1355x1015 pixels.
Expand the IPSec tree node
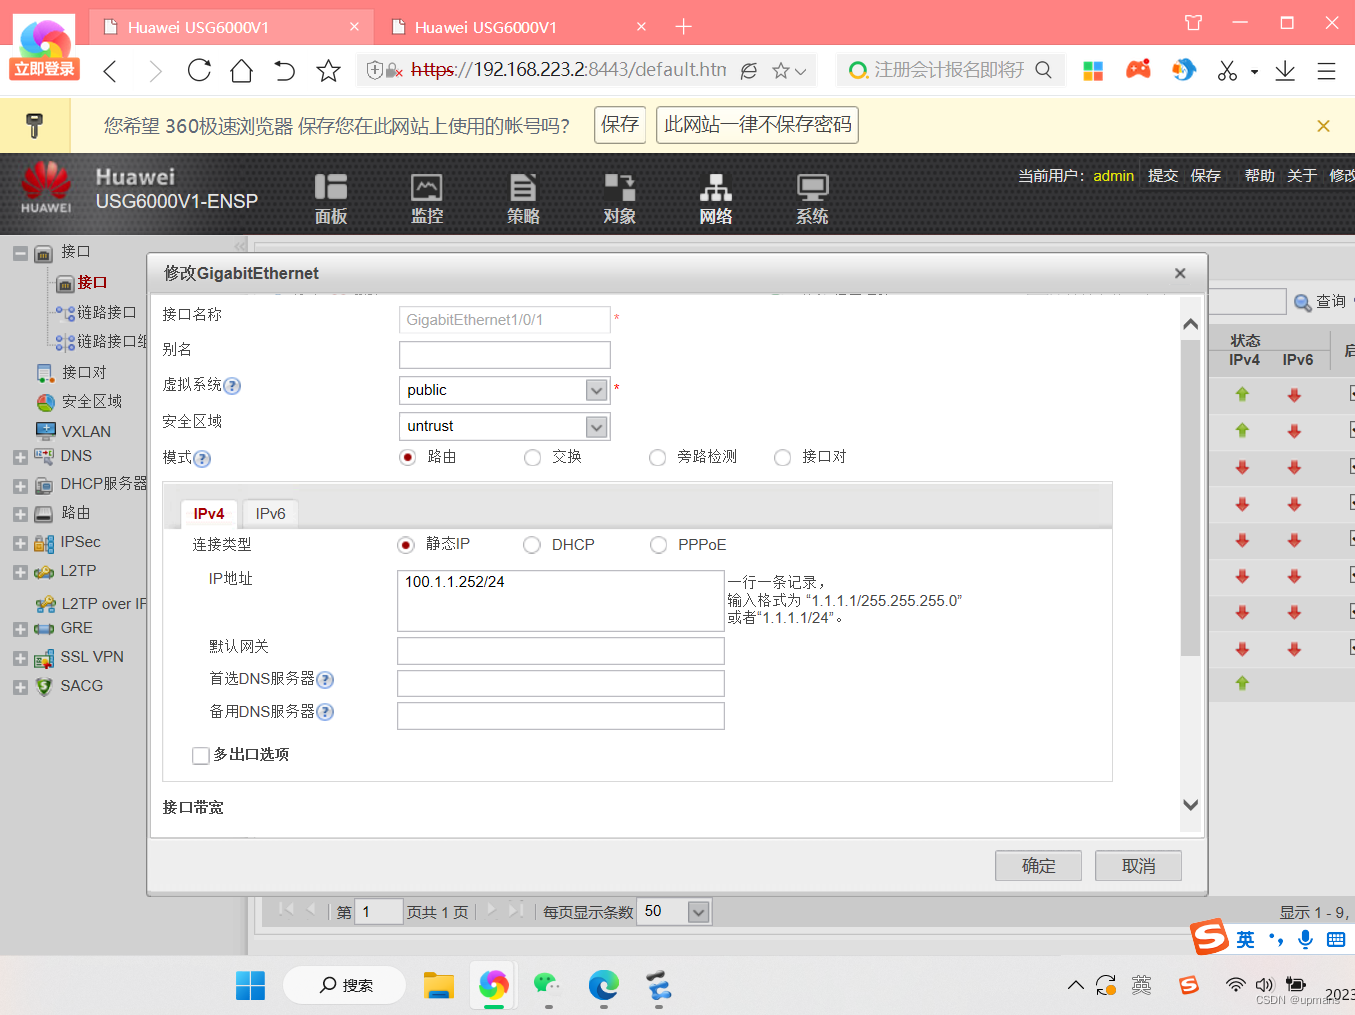coord(20,544)
